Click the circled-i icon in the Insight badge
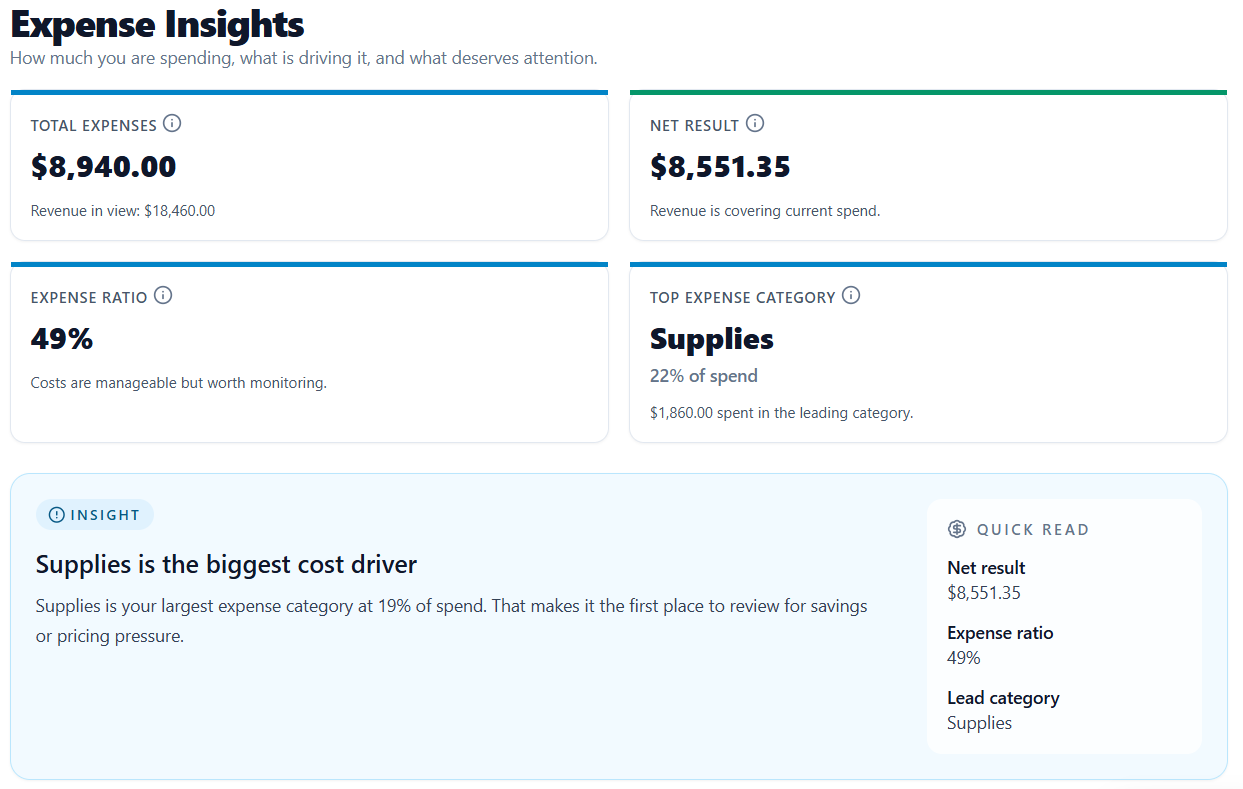Image resolution: width=1243 pixels, height=789 pixels. pos(57,514)
